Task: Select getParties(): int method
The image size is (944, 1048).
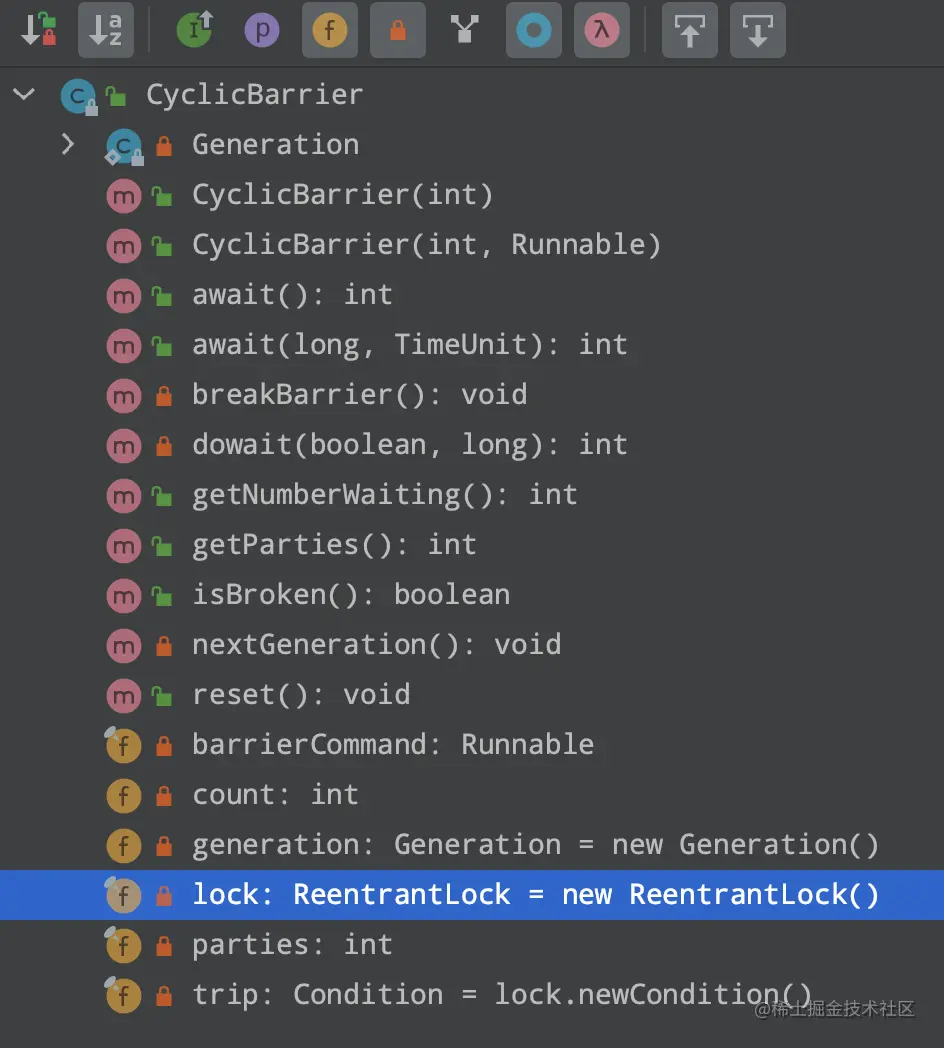Action: pos(472,545)
